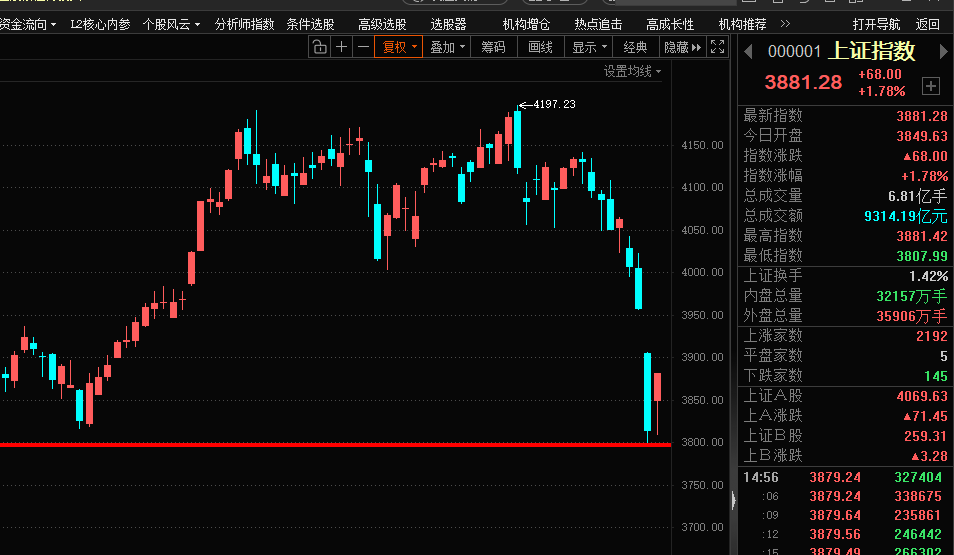This screenshot has width=954, height=555.
Task: Zoom in chart with plus icon
Action: [342, 47]
